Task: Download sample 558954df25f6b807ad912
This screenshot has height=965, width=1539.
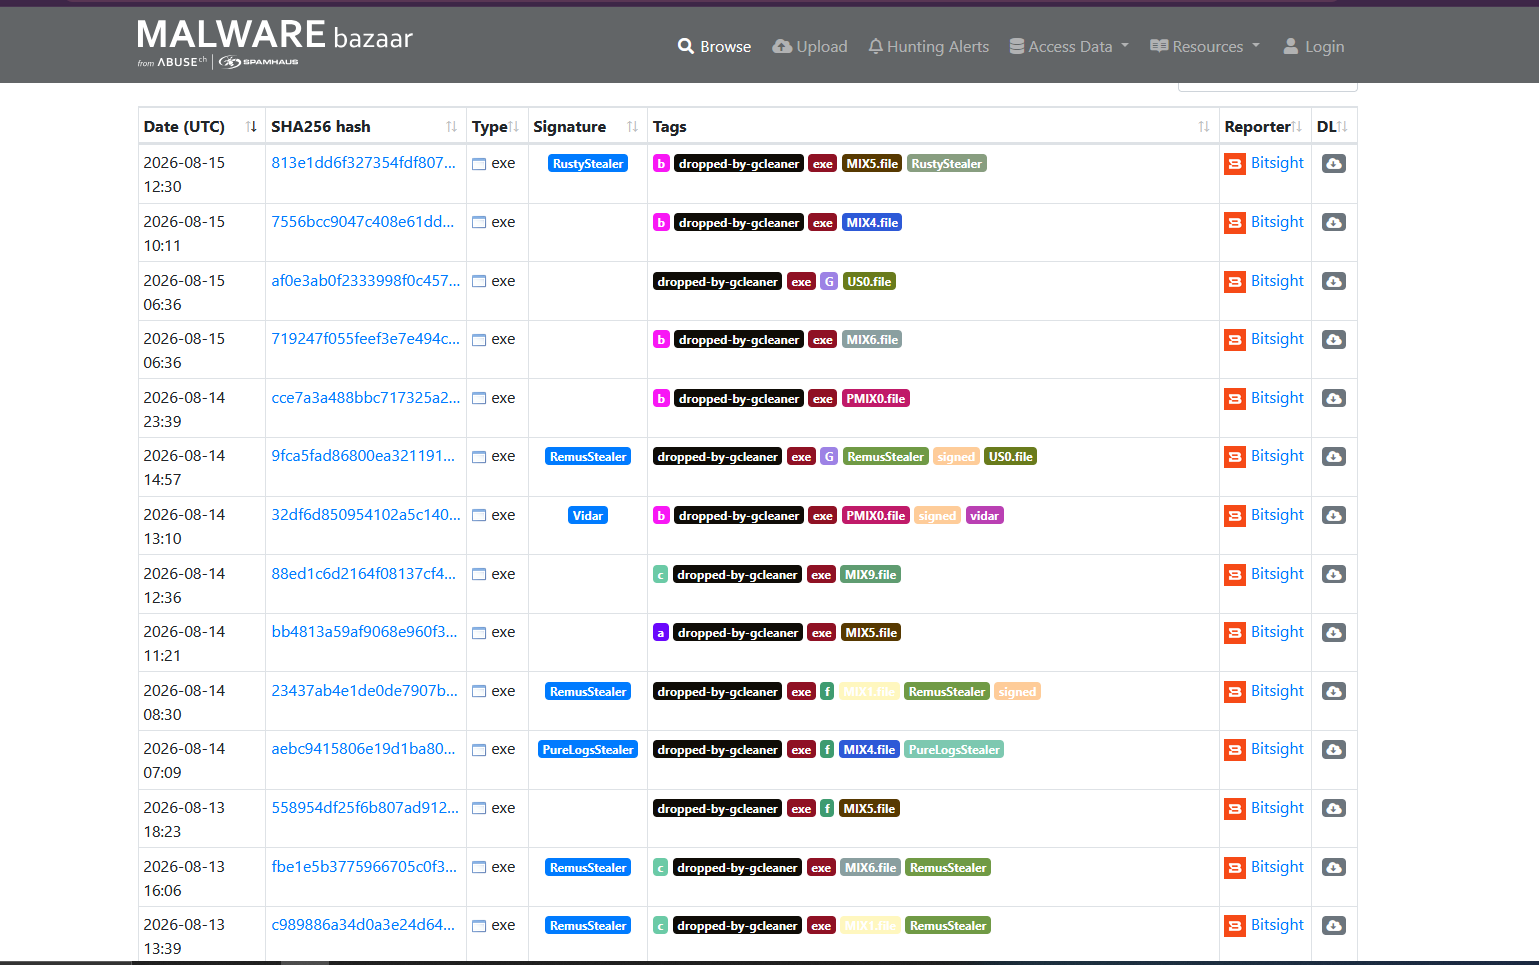Action: pyautogui.click(x=1333, y=808)
